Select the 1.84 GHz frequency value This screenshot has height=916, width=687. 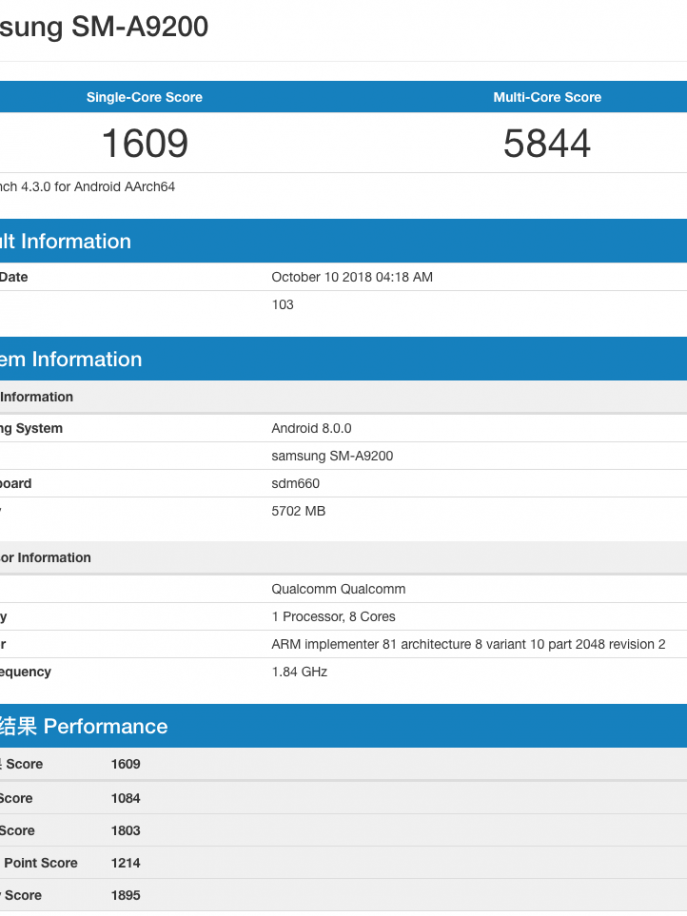(299, 672)
